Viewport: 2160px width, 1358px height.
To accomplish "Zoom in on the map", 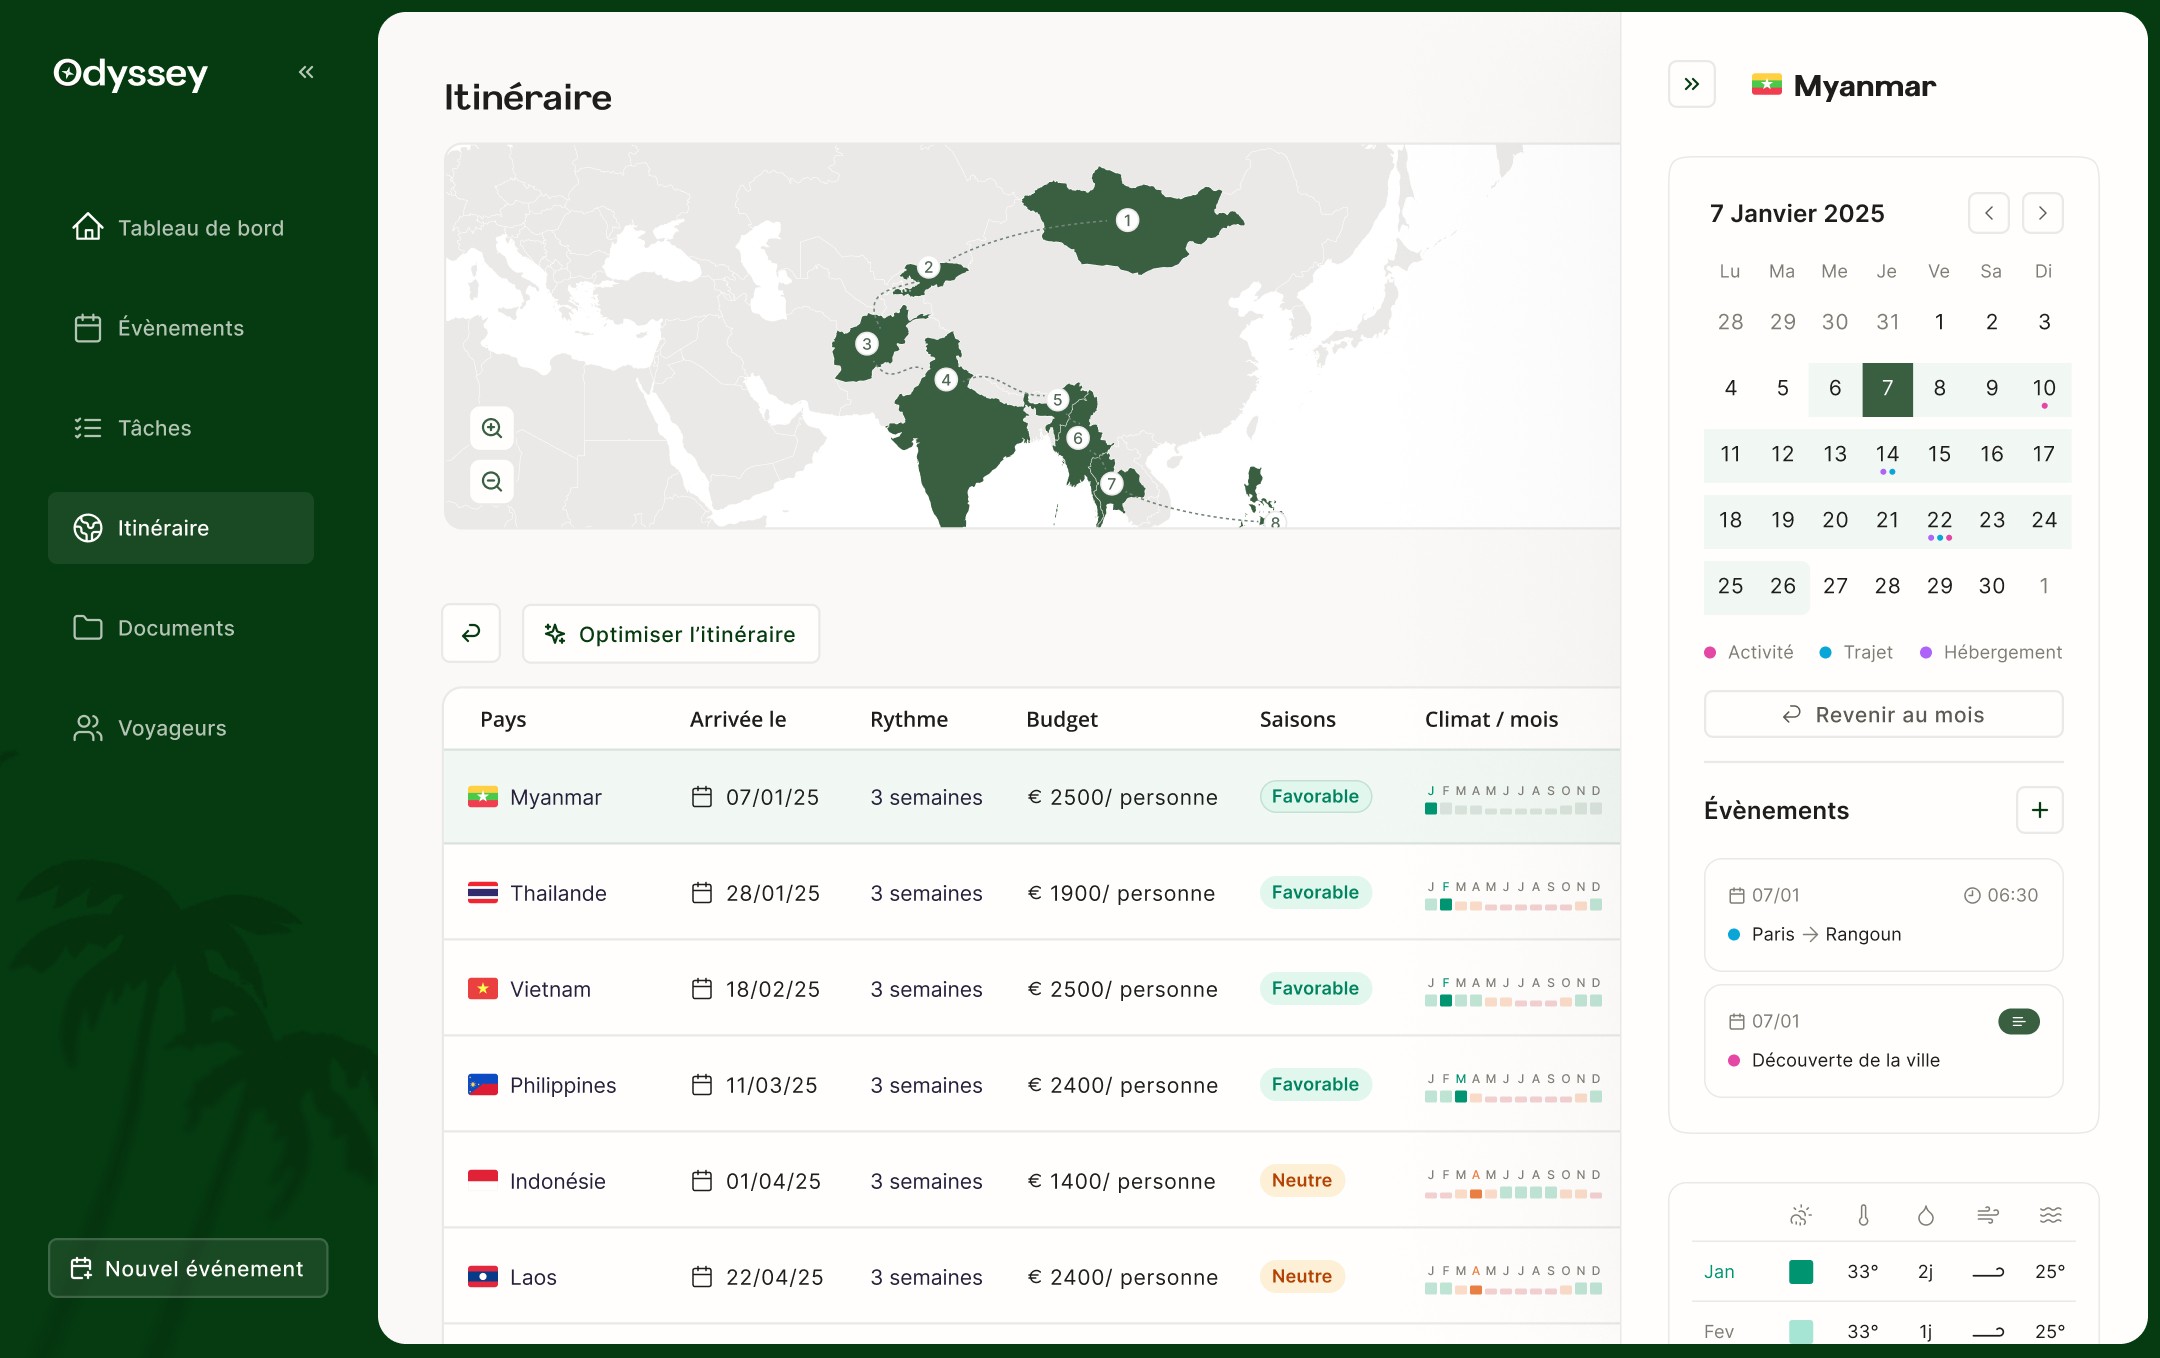I will pos(492,428).
